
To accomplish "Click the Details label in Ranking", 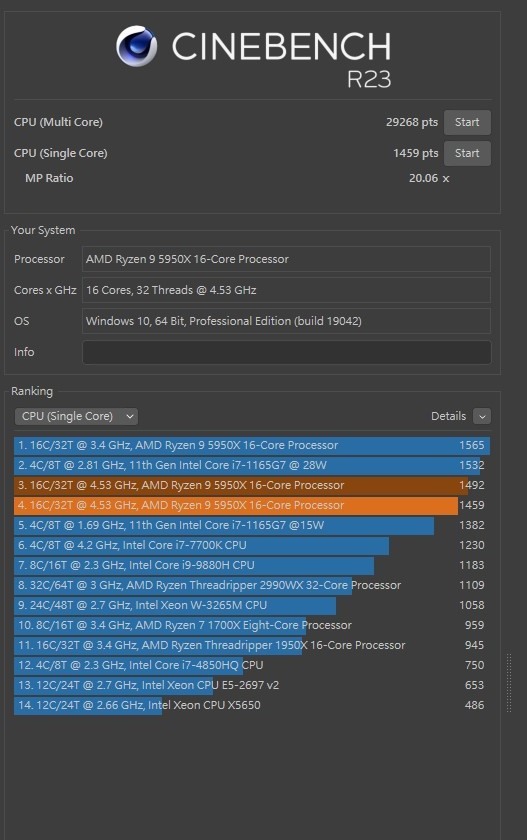I will tap(448, 416).
